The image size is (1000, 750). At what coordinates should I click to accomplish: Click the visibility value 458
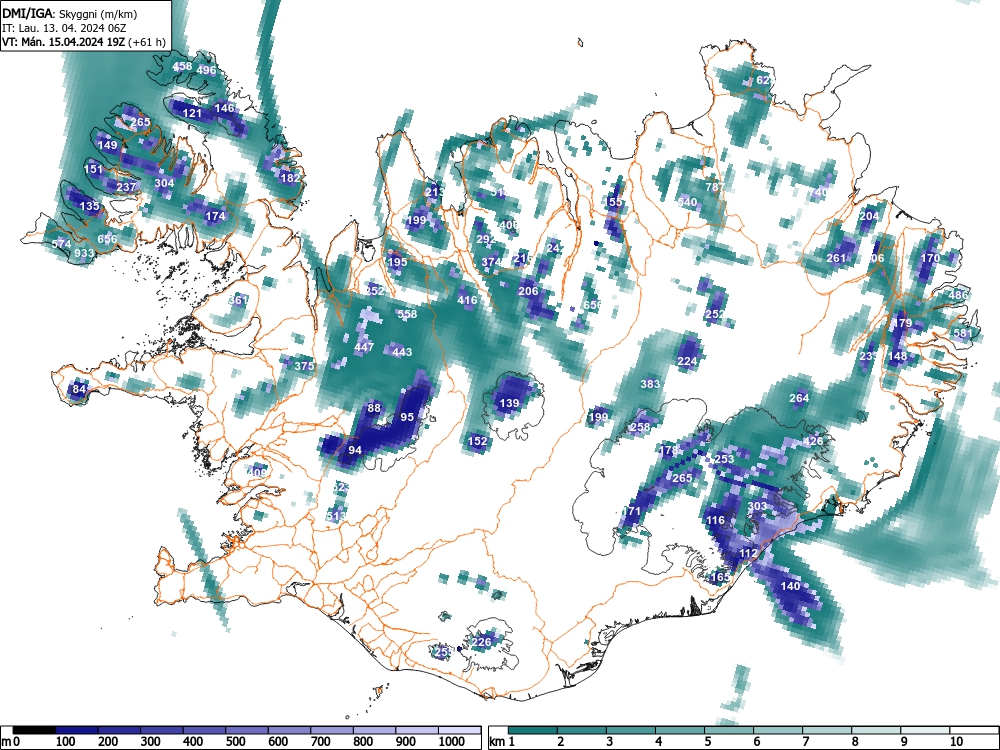(x=182, y=66)
